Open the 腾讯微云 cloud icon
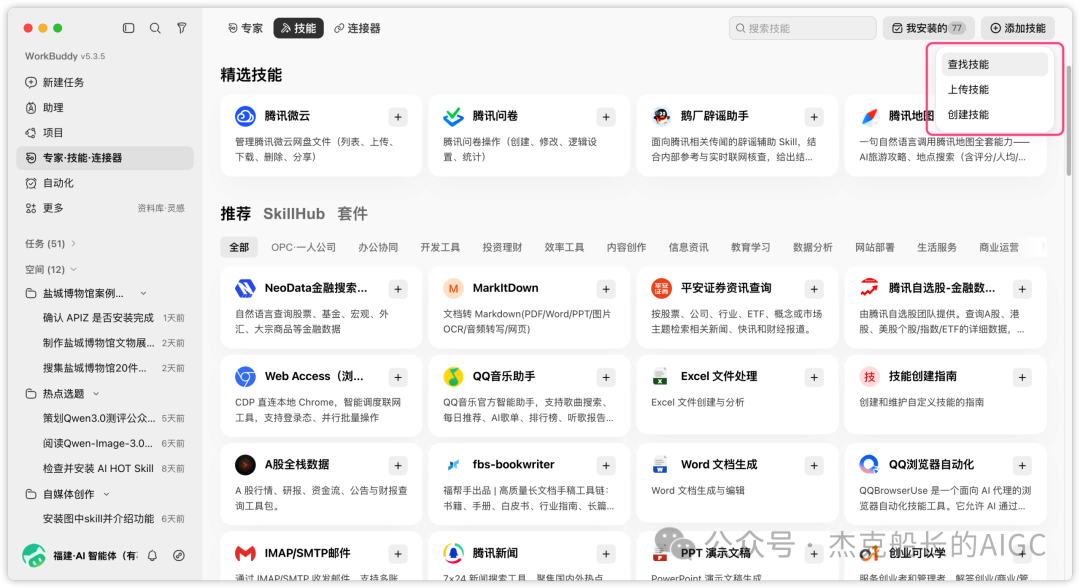Image resolution: width=1080 pixels, height=588 pixels. coord(245,116)
